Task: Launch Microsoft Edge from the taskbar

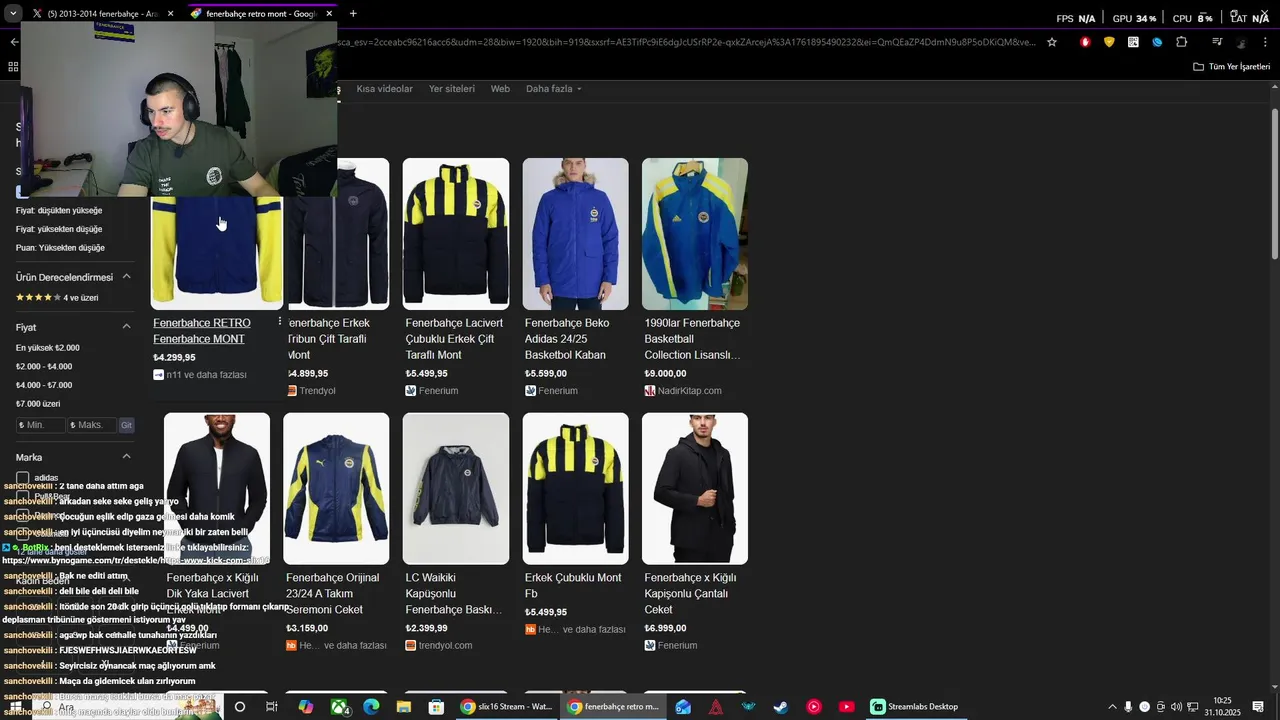Action: (x=371, y=707)
